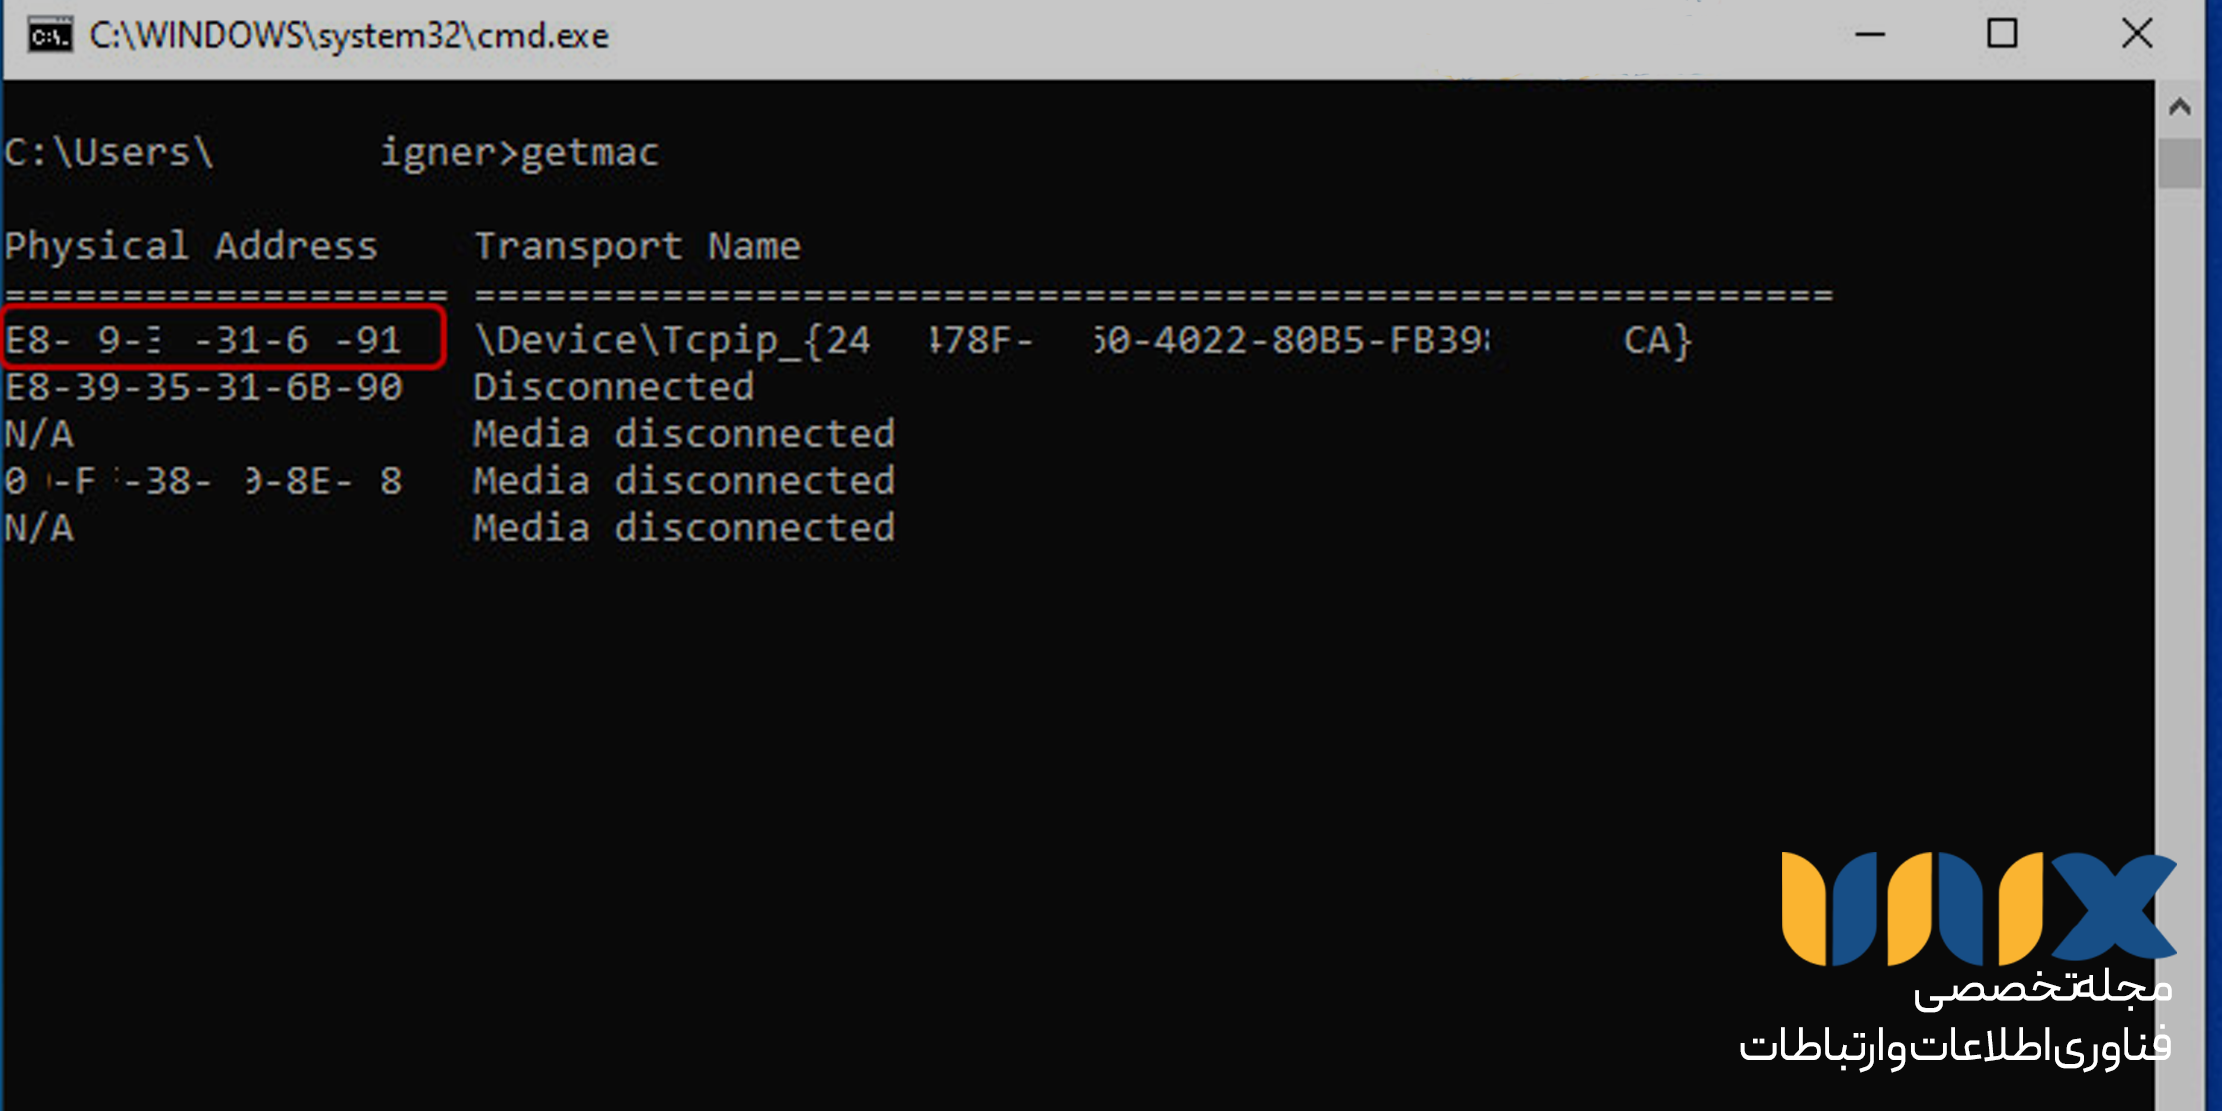Click Media disconnected beside the first N/A
Image resolution: width=2222 pixels, height=1111 pixels.
(684, 434)
